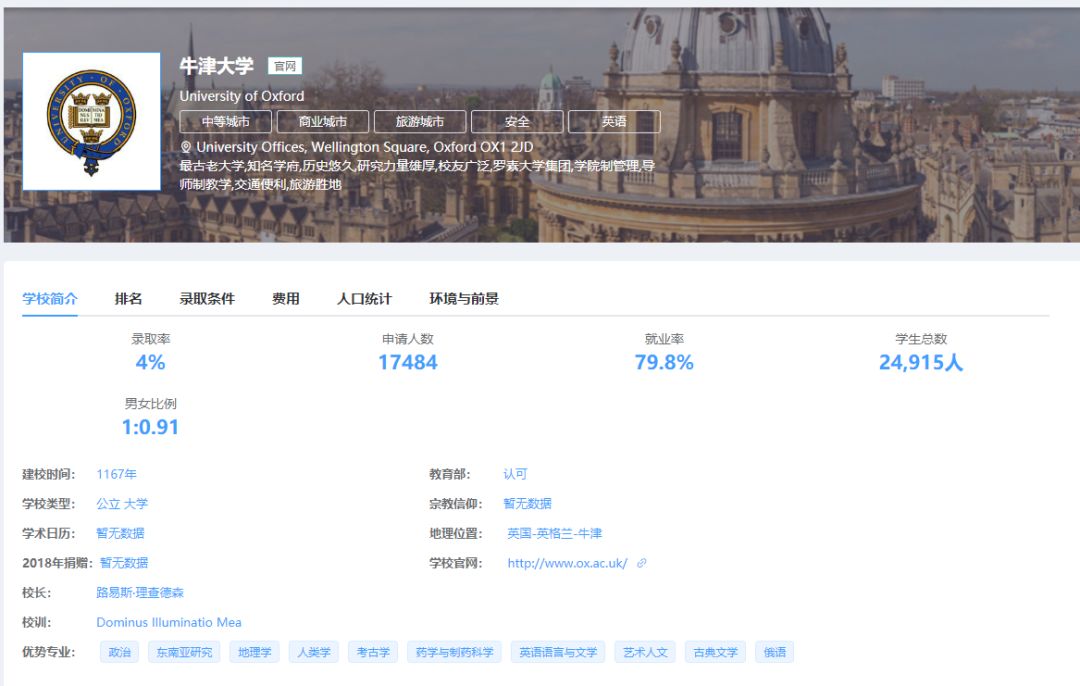Click the 药学与制药科学 major tag
Image resolution: width=1080 pixels, height=686 pixels.
click(x=454, y=652)
